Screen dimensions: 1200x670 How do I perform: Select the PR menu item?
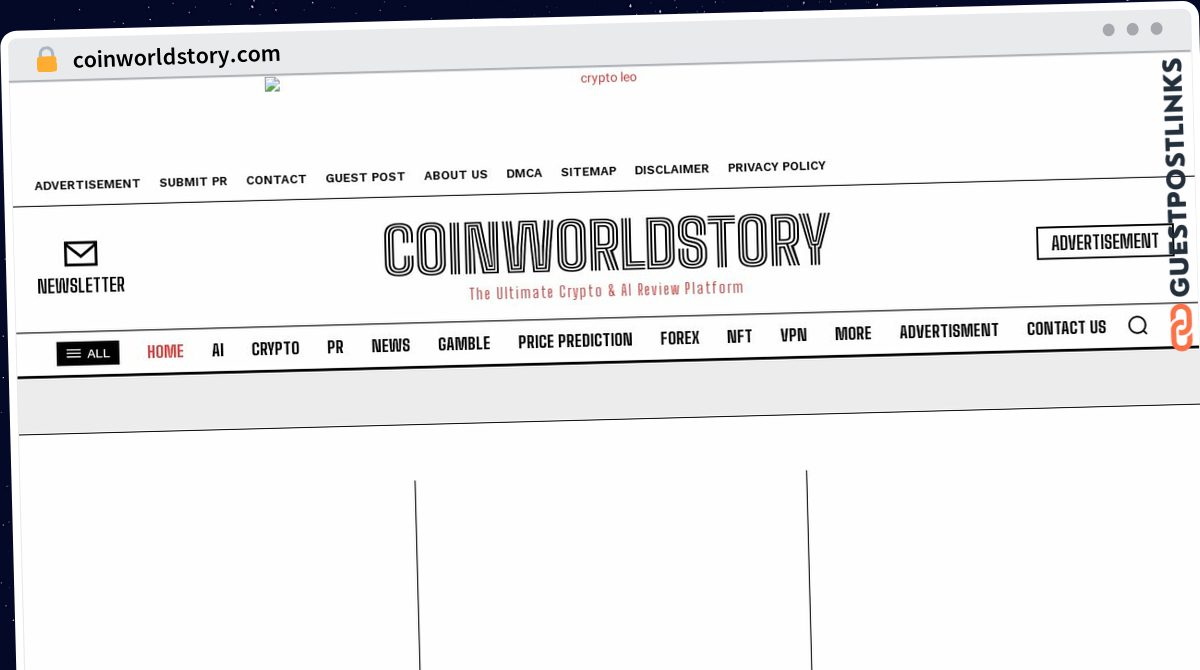coord(335,347)
